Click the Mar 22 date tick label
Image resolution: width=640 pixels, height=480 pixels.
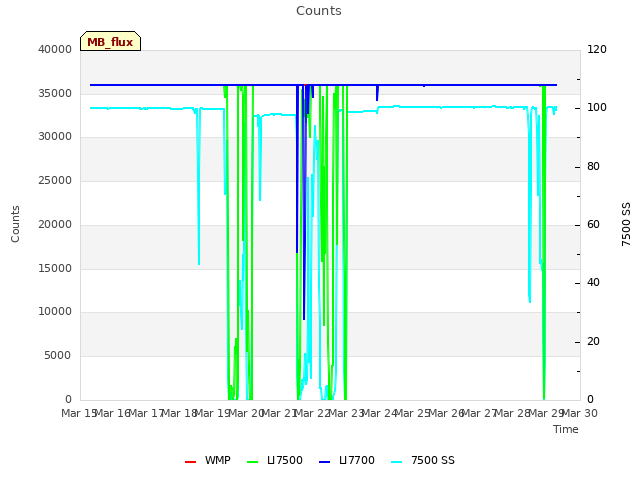coord(313,413)
